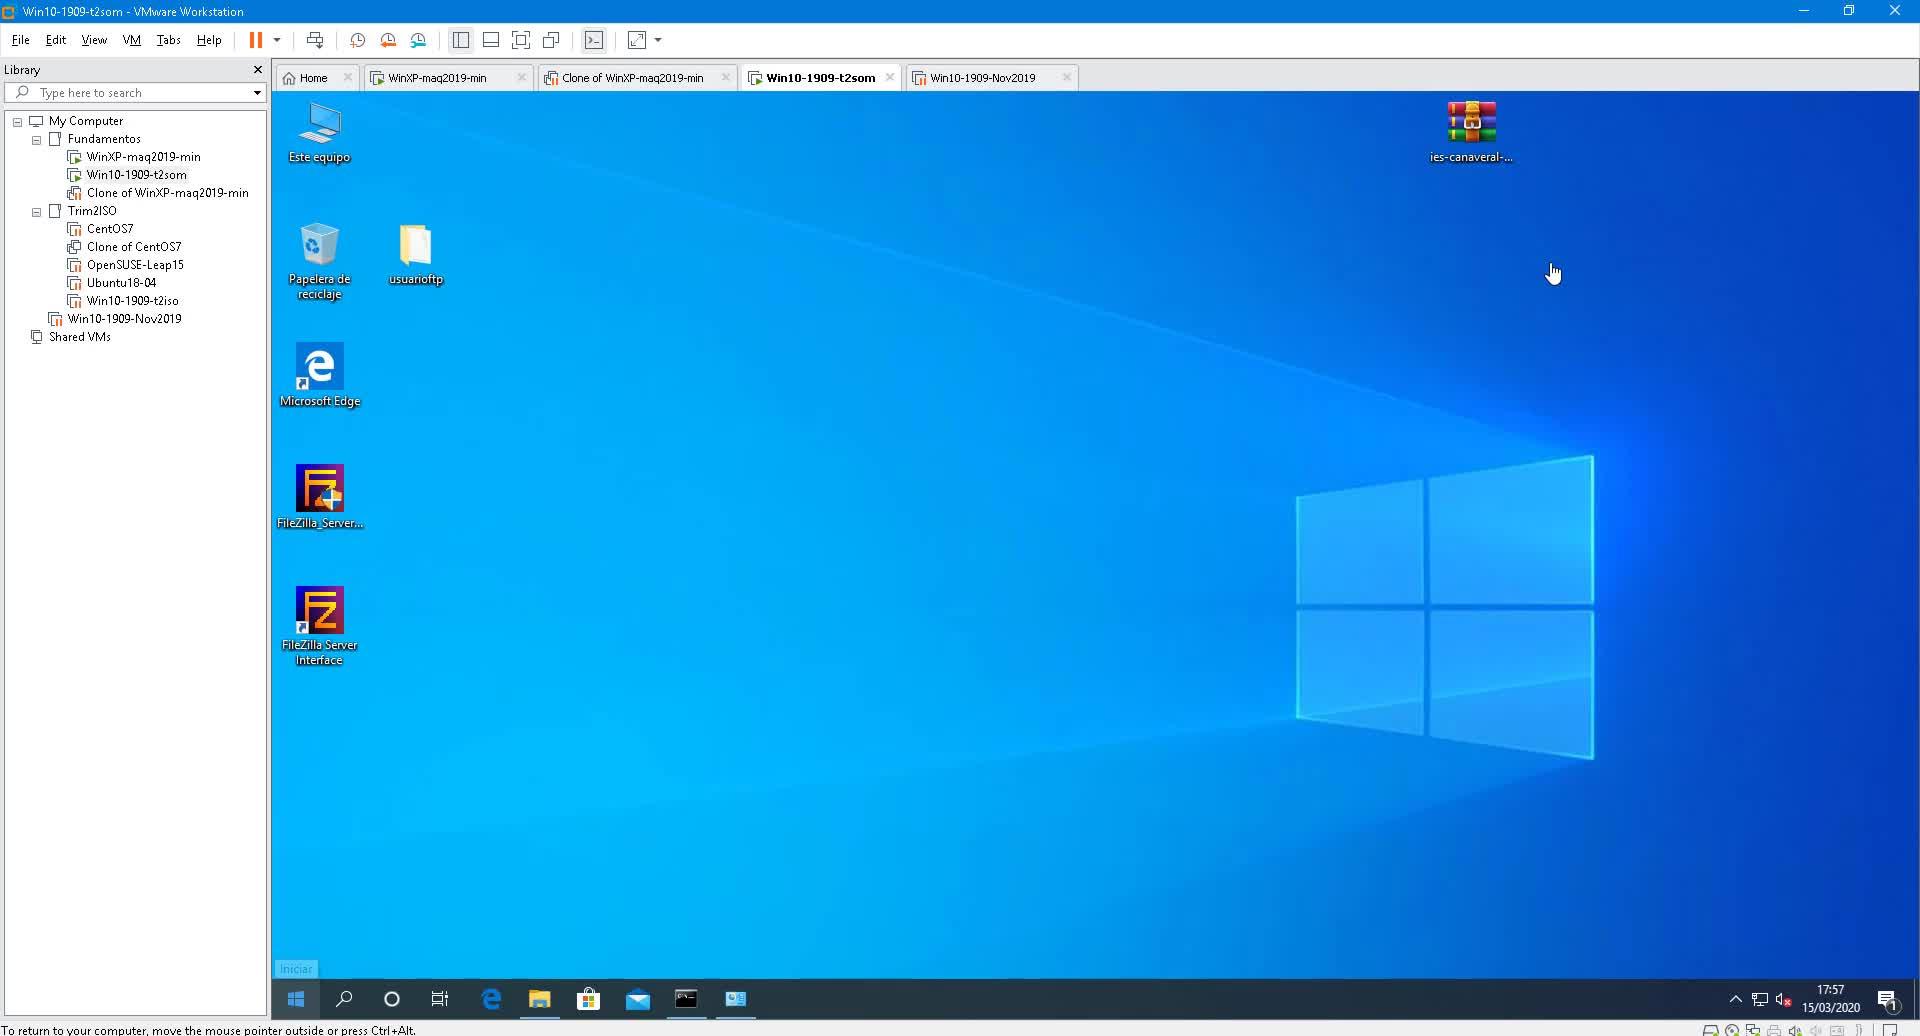Switch to the Clone of WinXP-maq2019-min tab
This screenshot has height=1036, width=1920.
(x=632, y=78)
